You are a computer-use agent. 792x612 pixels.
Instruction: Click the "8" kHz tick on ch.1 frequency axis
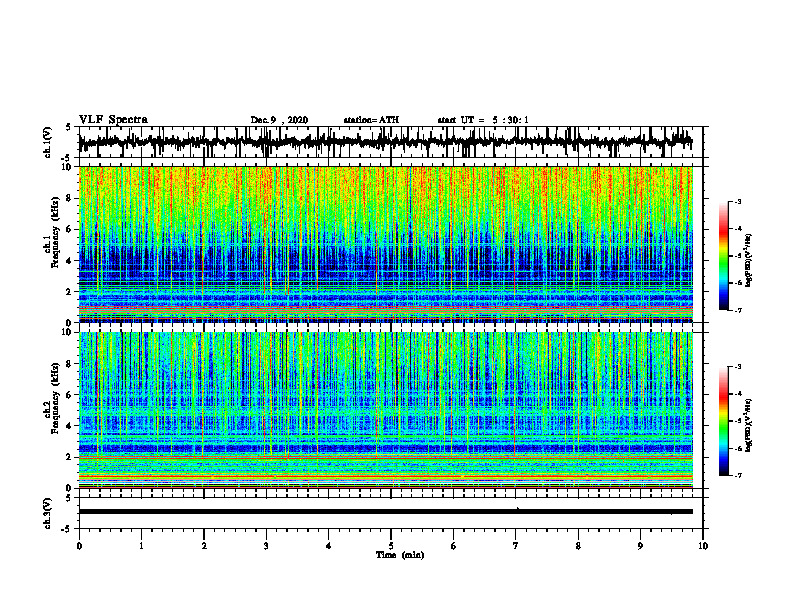[69, 198]
